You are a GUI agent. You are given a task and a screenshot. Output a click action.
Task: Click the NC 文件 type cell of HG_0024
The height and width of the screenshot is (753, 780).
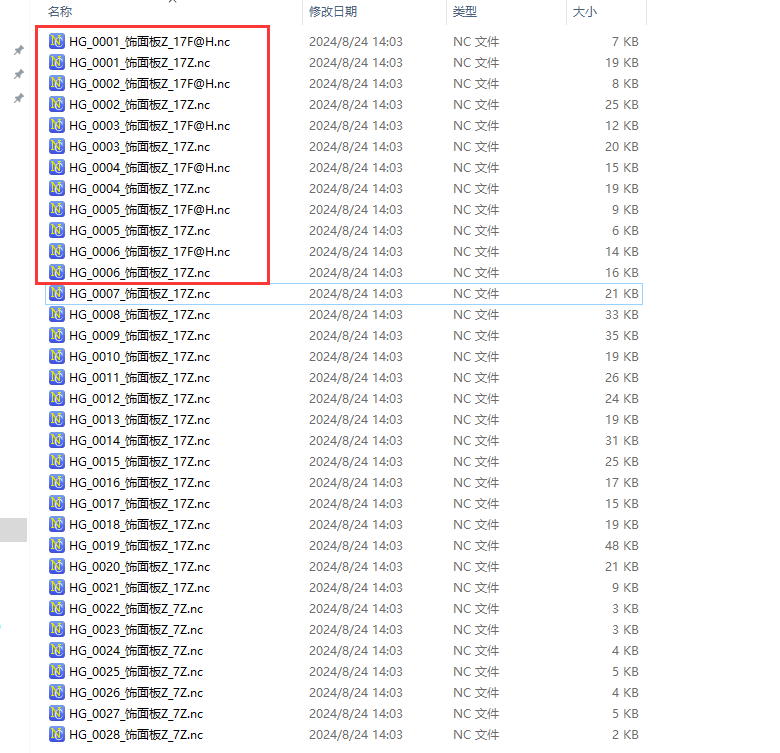[x=476, y=651]
